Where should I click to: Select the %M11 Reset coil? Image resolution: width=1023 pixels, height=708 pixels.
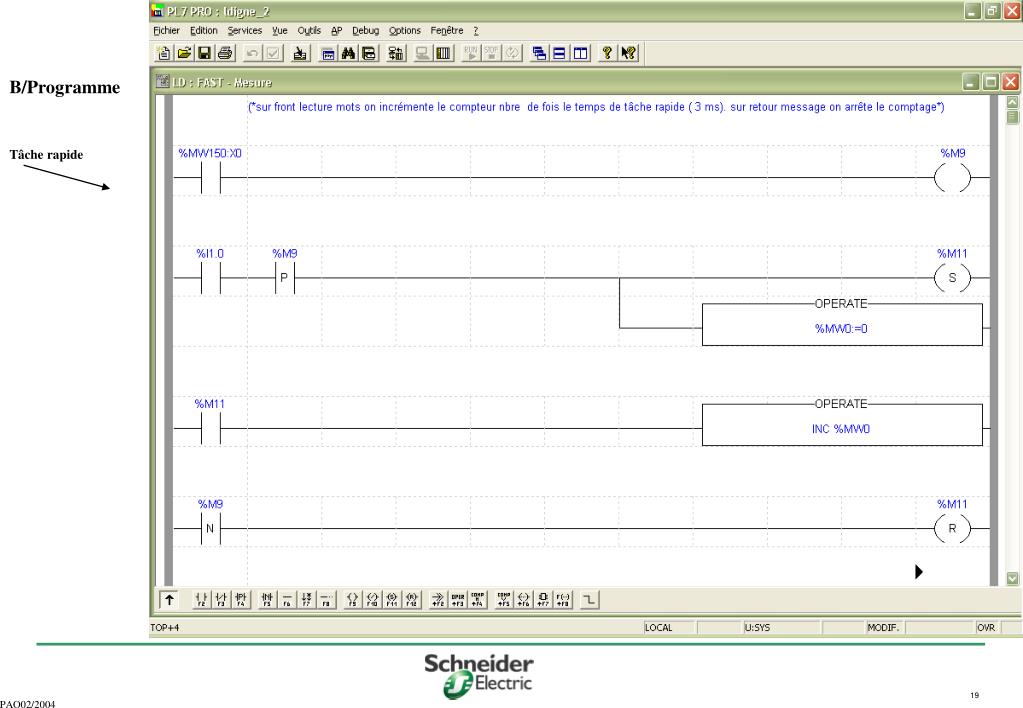(953, 529)
